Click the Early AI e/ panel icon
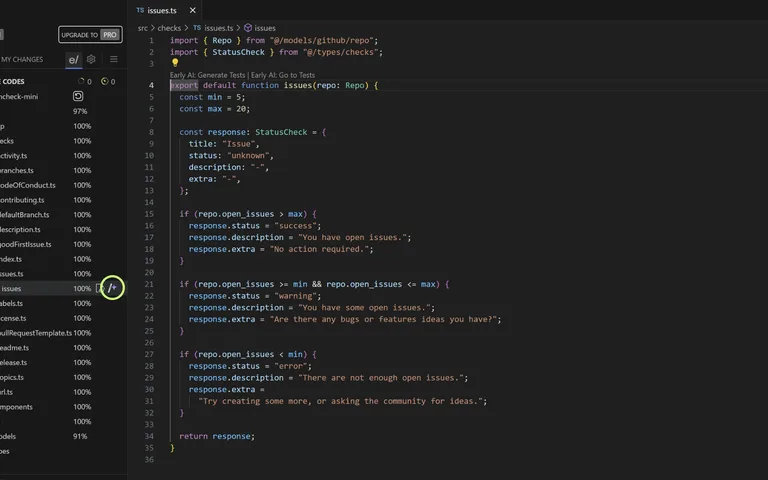Image resolution: width=768 pixels, height=480 pixels. pyautogui.click(x=73, y=60)
